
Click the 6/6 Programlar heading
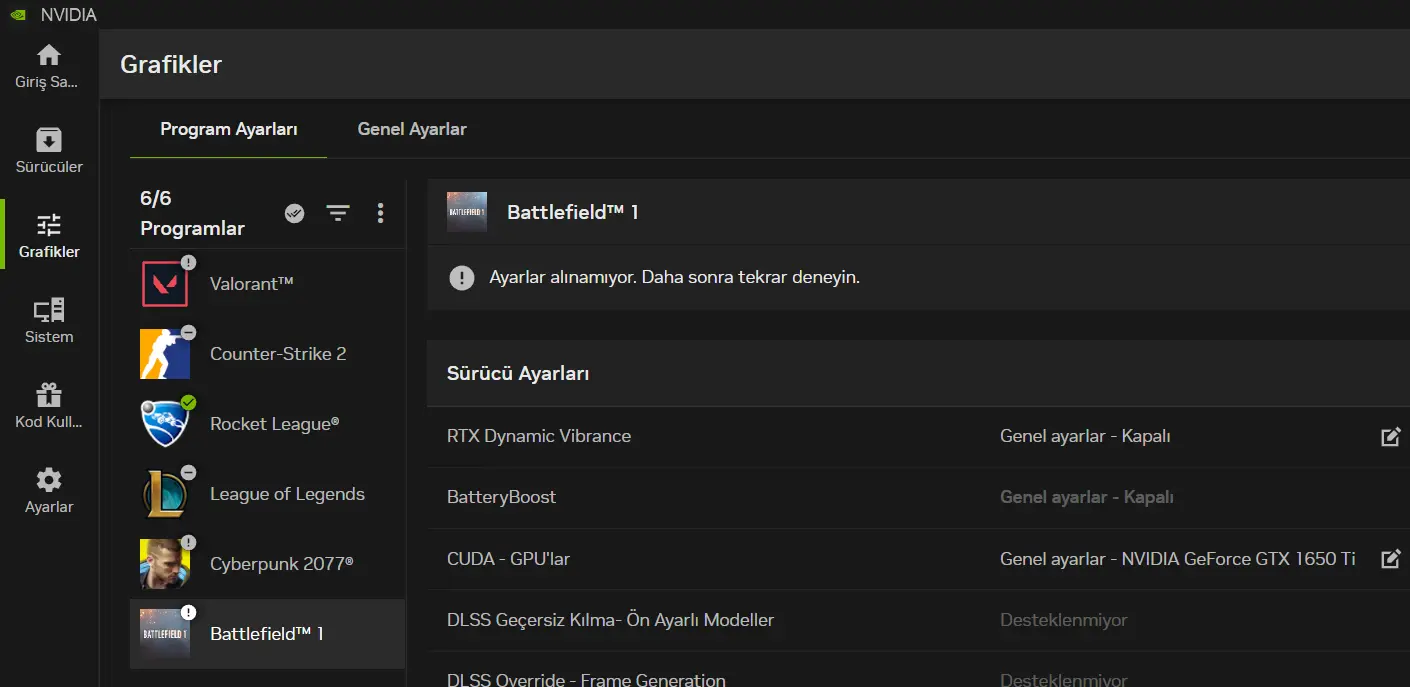[x=192, y=213]
